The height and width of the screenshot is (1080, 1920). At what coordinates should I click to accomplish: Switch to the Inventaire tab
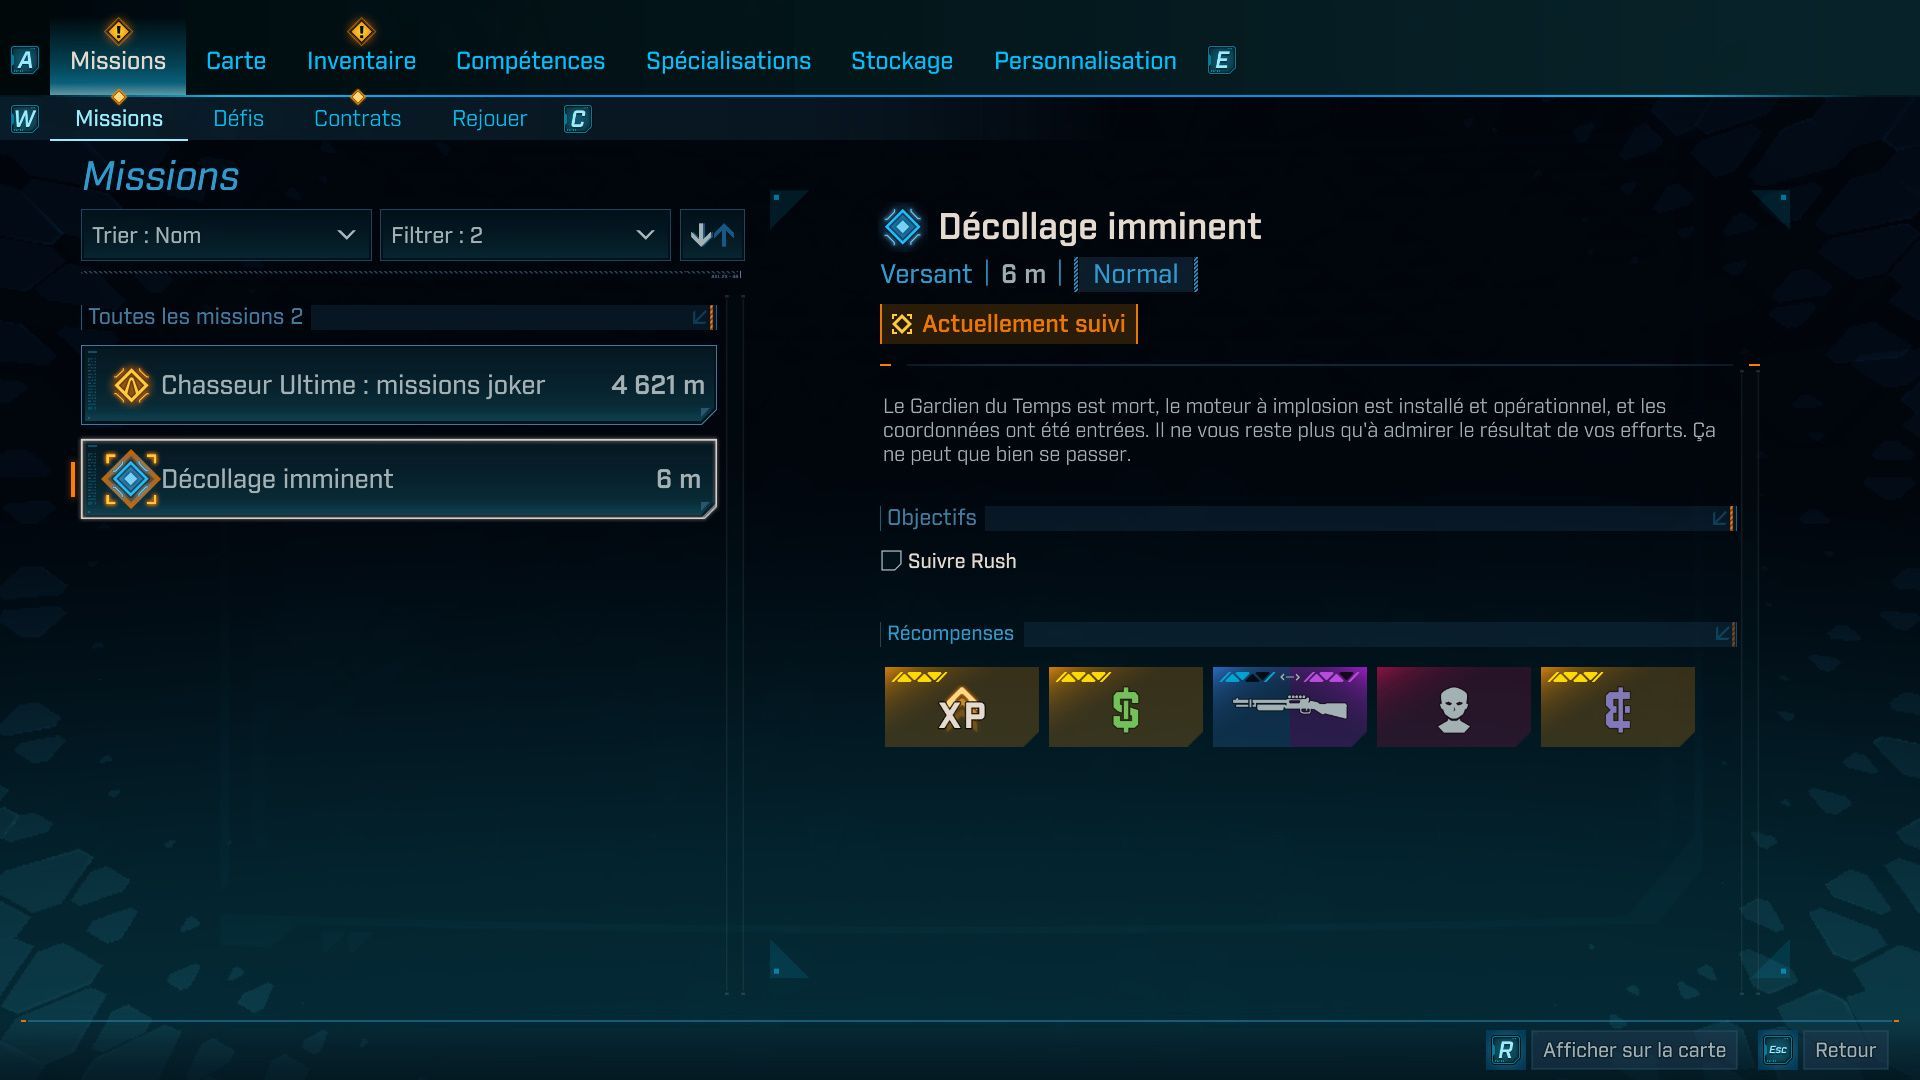361,60
